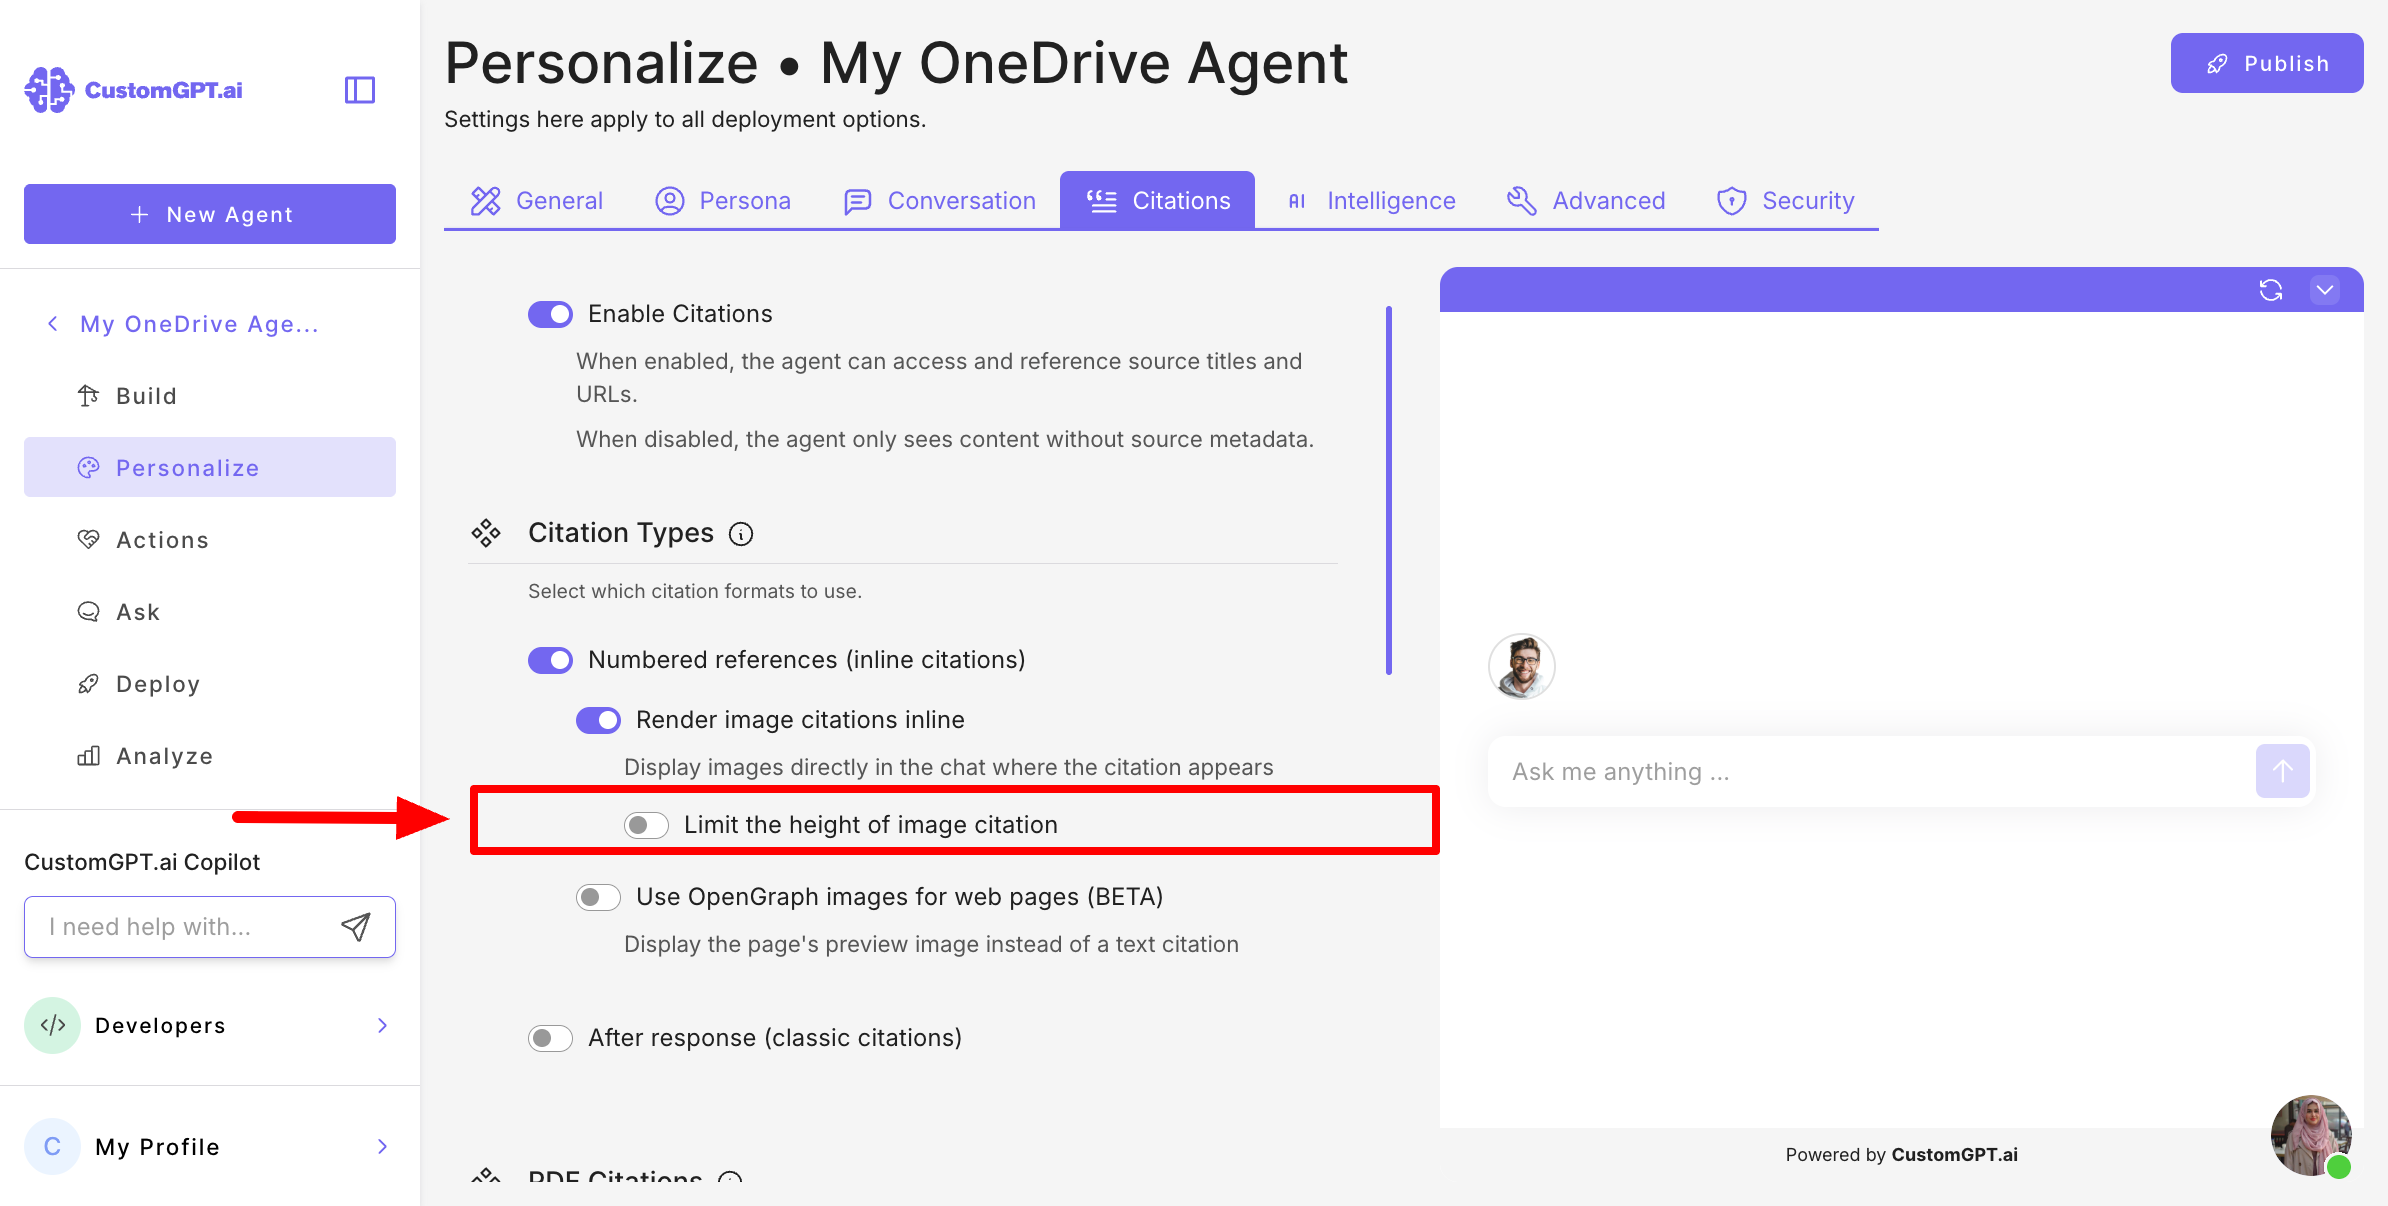
Task: Enable Limit the height of image citation
Action: [646, 825]
